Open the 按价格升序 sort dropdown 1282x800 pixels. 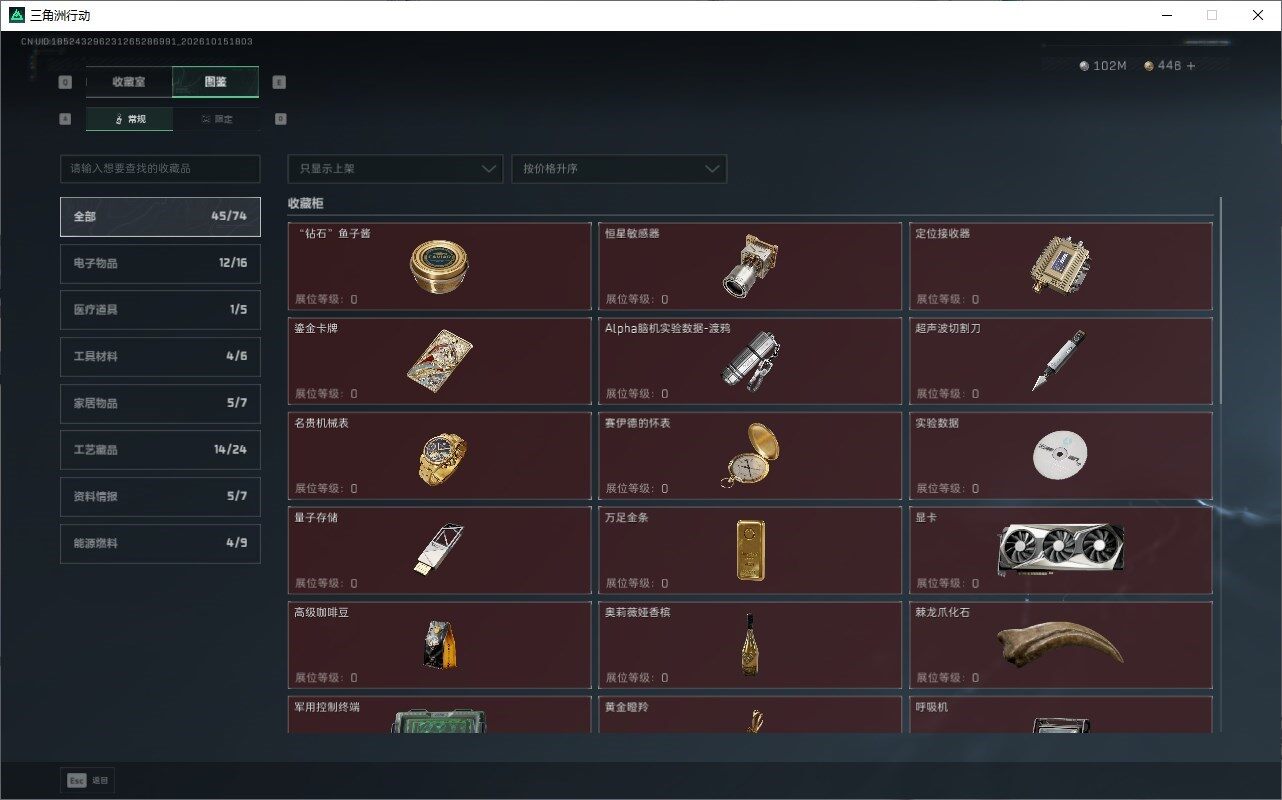619,169
